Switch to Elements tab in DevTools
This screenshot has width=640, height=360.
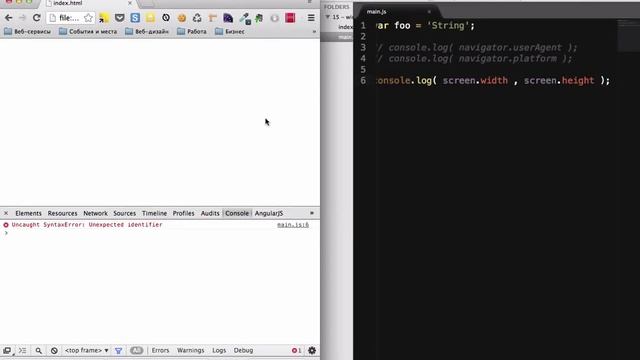click(x=28, y=213)
